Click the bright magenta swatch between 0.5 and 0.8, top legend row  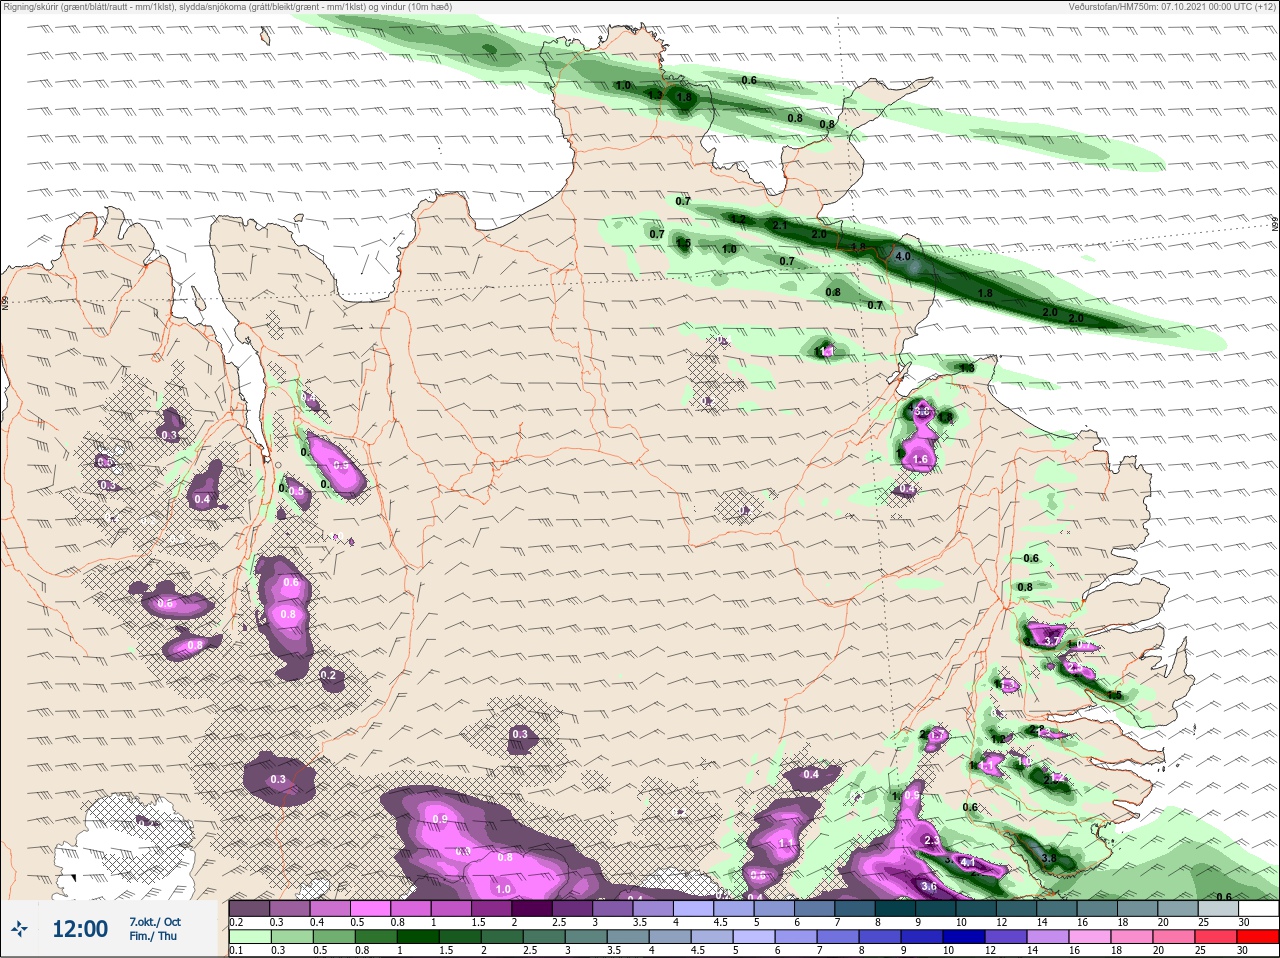(x=372, y=908)
